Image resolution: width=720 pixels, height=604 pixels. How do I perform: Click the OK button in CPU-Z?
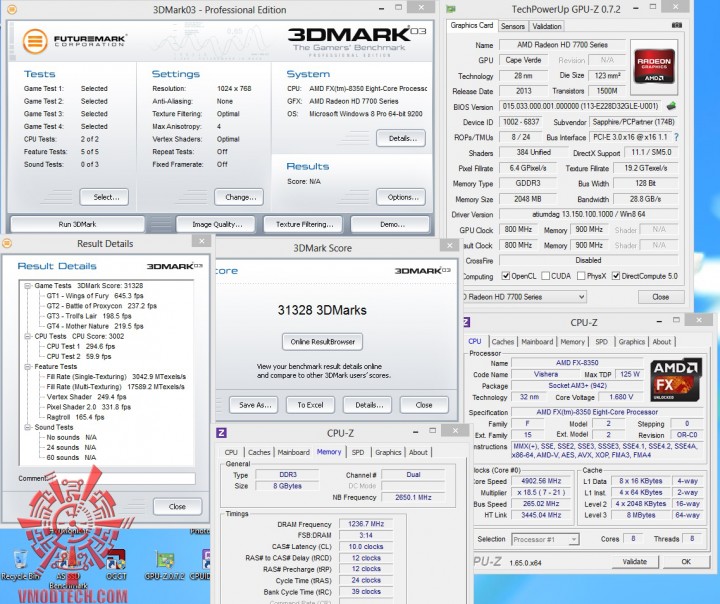coord(686,562)
